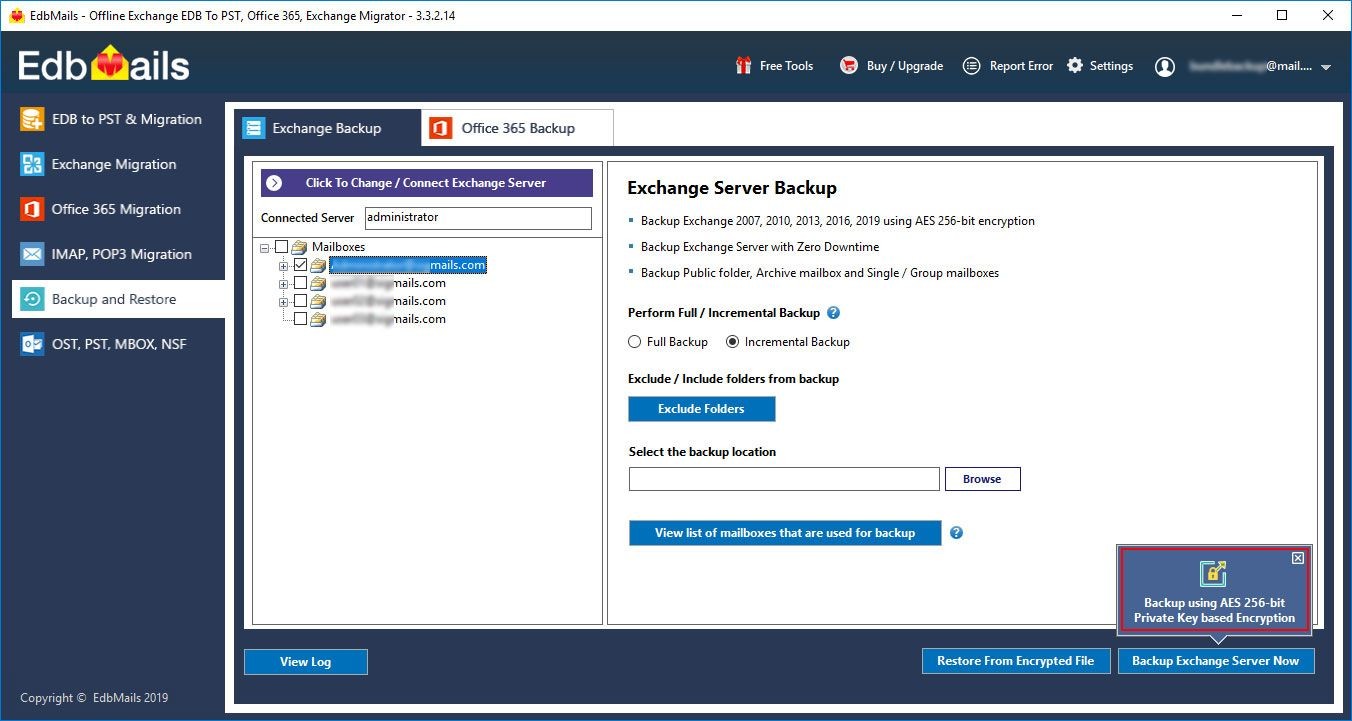This screenshot has height=721, width=1352.
Task: Click the Buy / Upgrade cart icon
Action: tap(849, 66)
